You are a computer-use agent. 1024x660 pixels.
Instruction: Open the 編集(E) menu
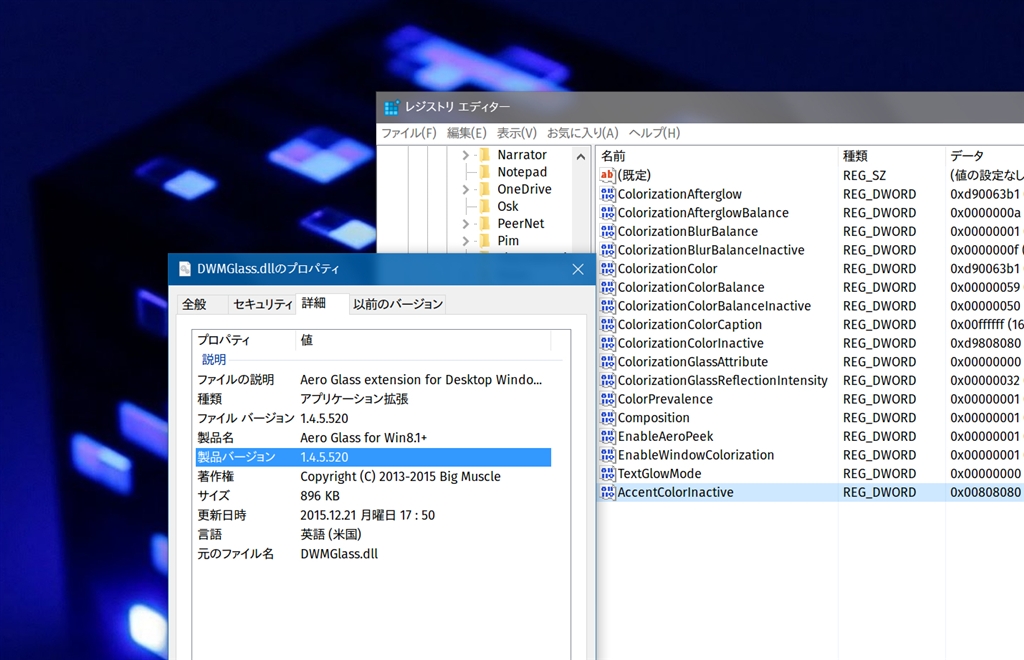pyautogui.click(x=466, y=133)
